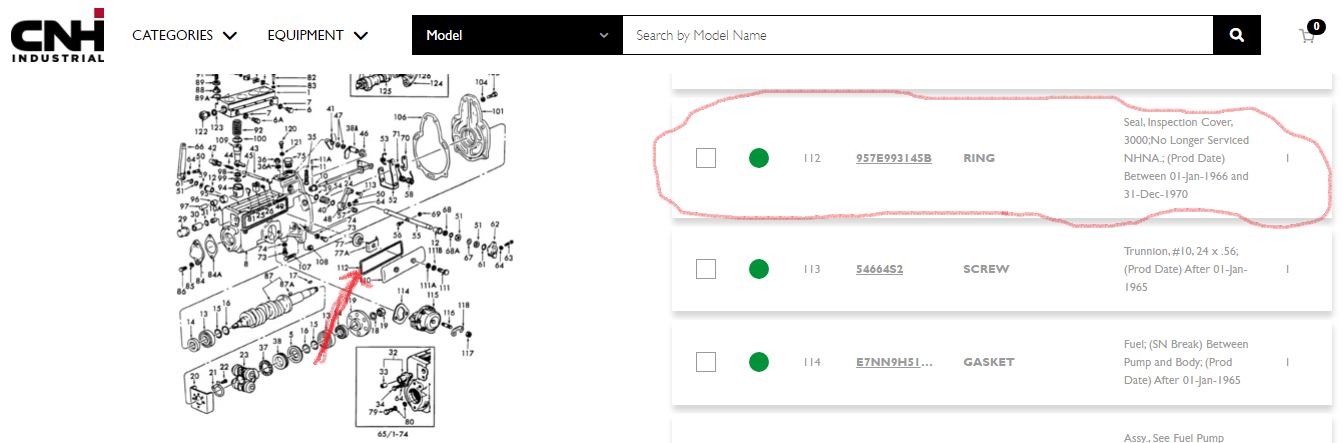The image size is (1342, 443).
Task: Open the Equipment dropdown menu
Action: pos(317,35)
